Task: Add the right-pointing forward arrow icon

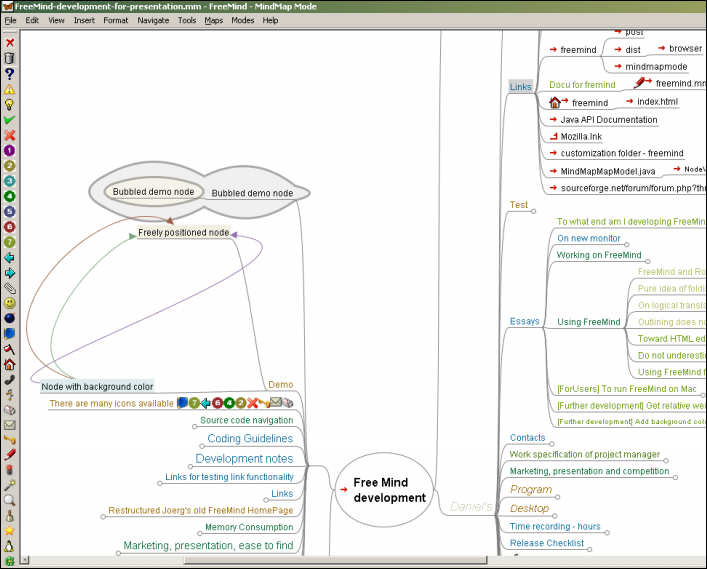Action: coord(9,273)
